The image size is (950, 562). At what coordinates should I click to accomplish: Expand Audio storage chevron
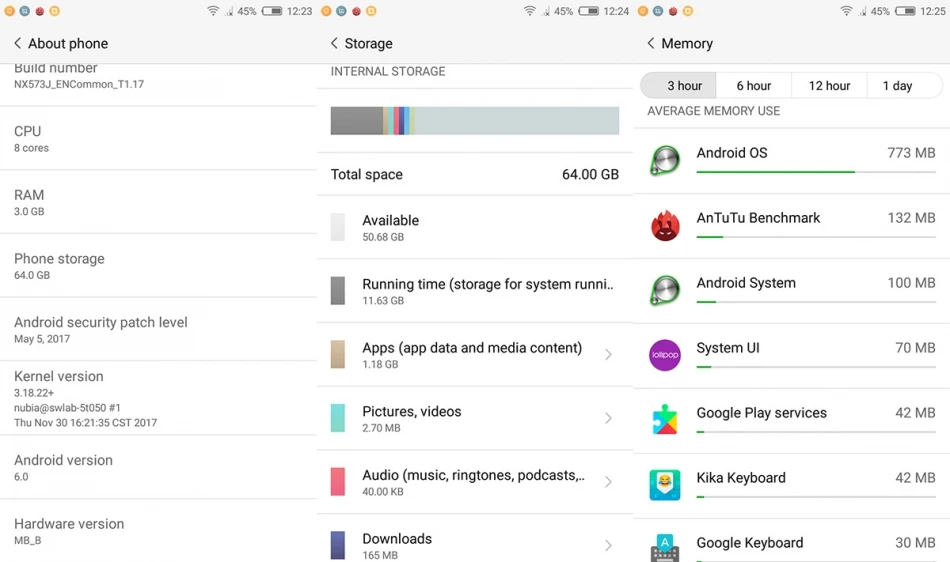608,481
